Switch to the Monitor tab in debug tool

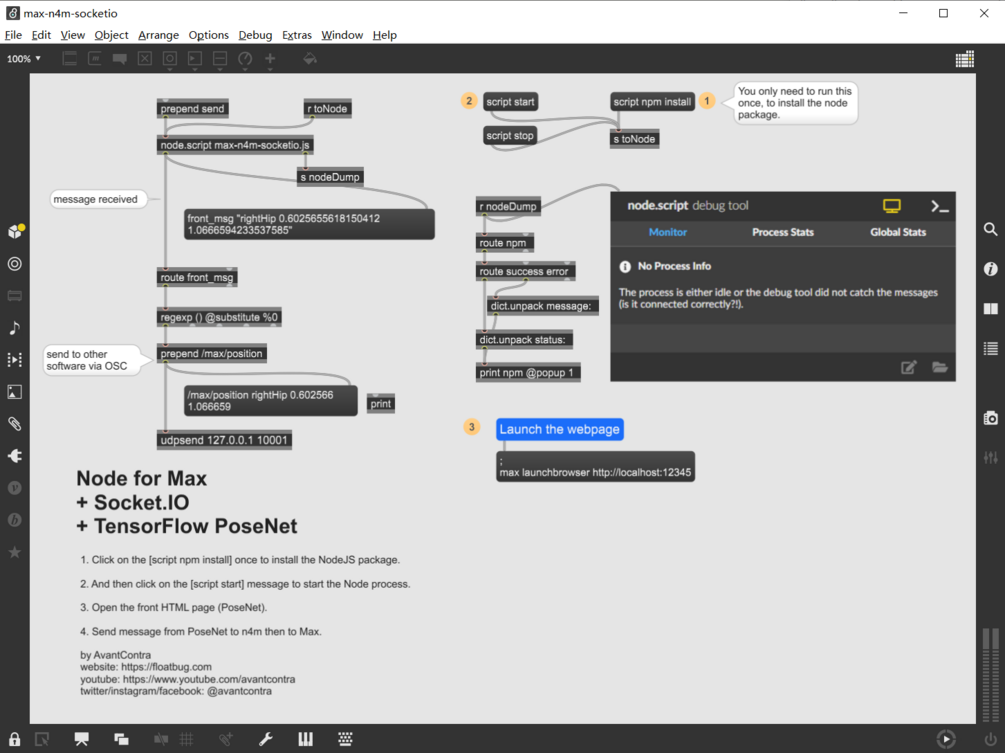[x=667, y=233]
